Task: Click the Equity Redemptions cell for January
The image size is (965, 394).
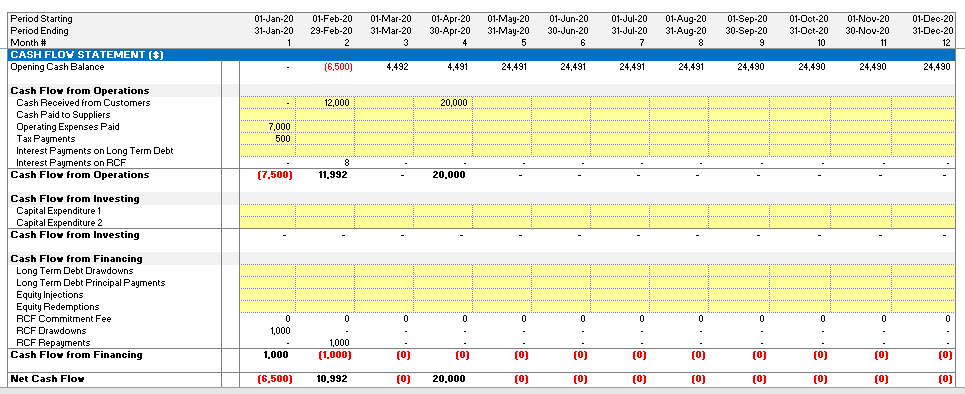Action: coord(268,307)
